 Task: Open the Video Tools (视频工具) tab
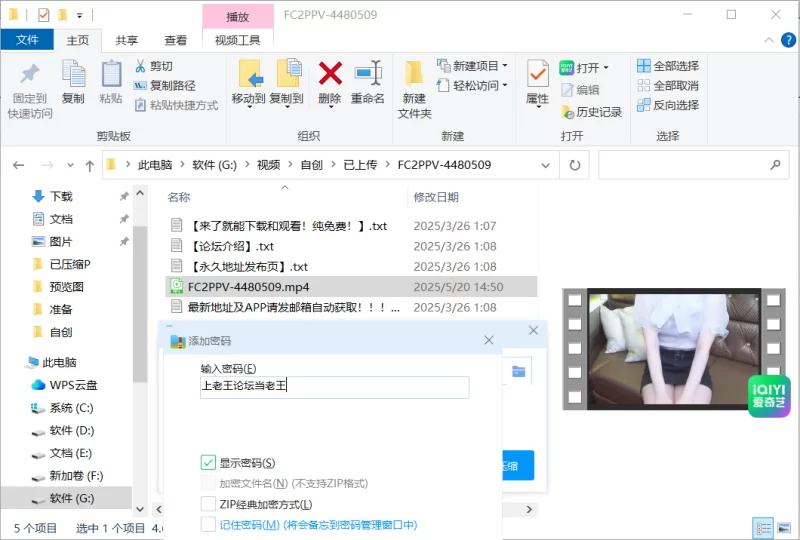point(238,40)
